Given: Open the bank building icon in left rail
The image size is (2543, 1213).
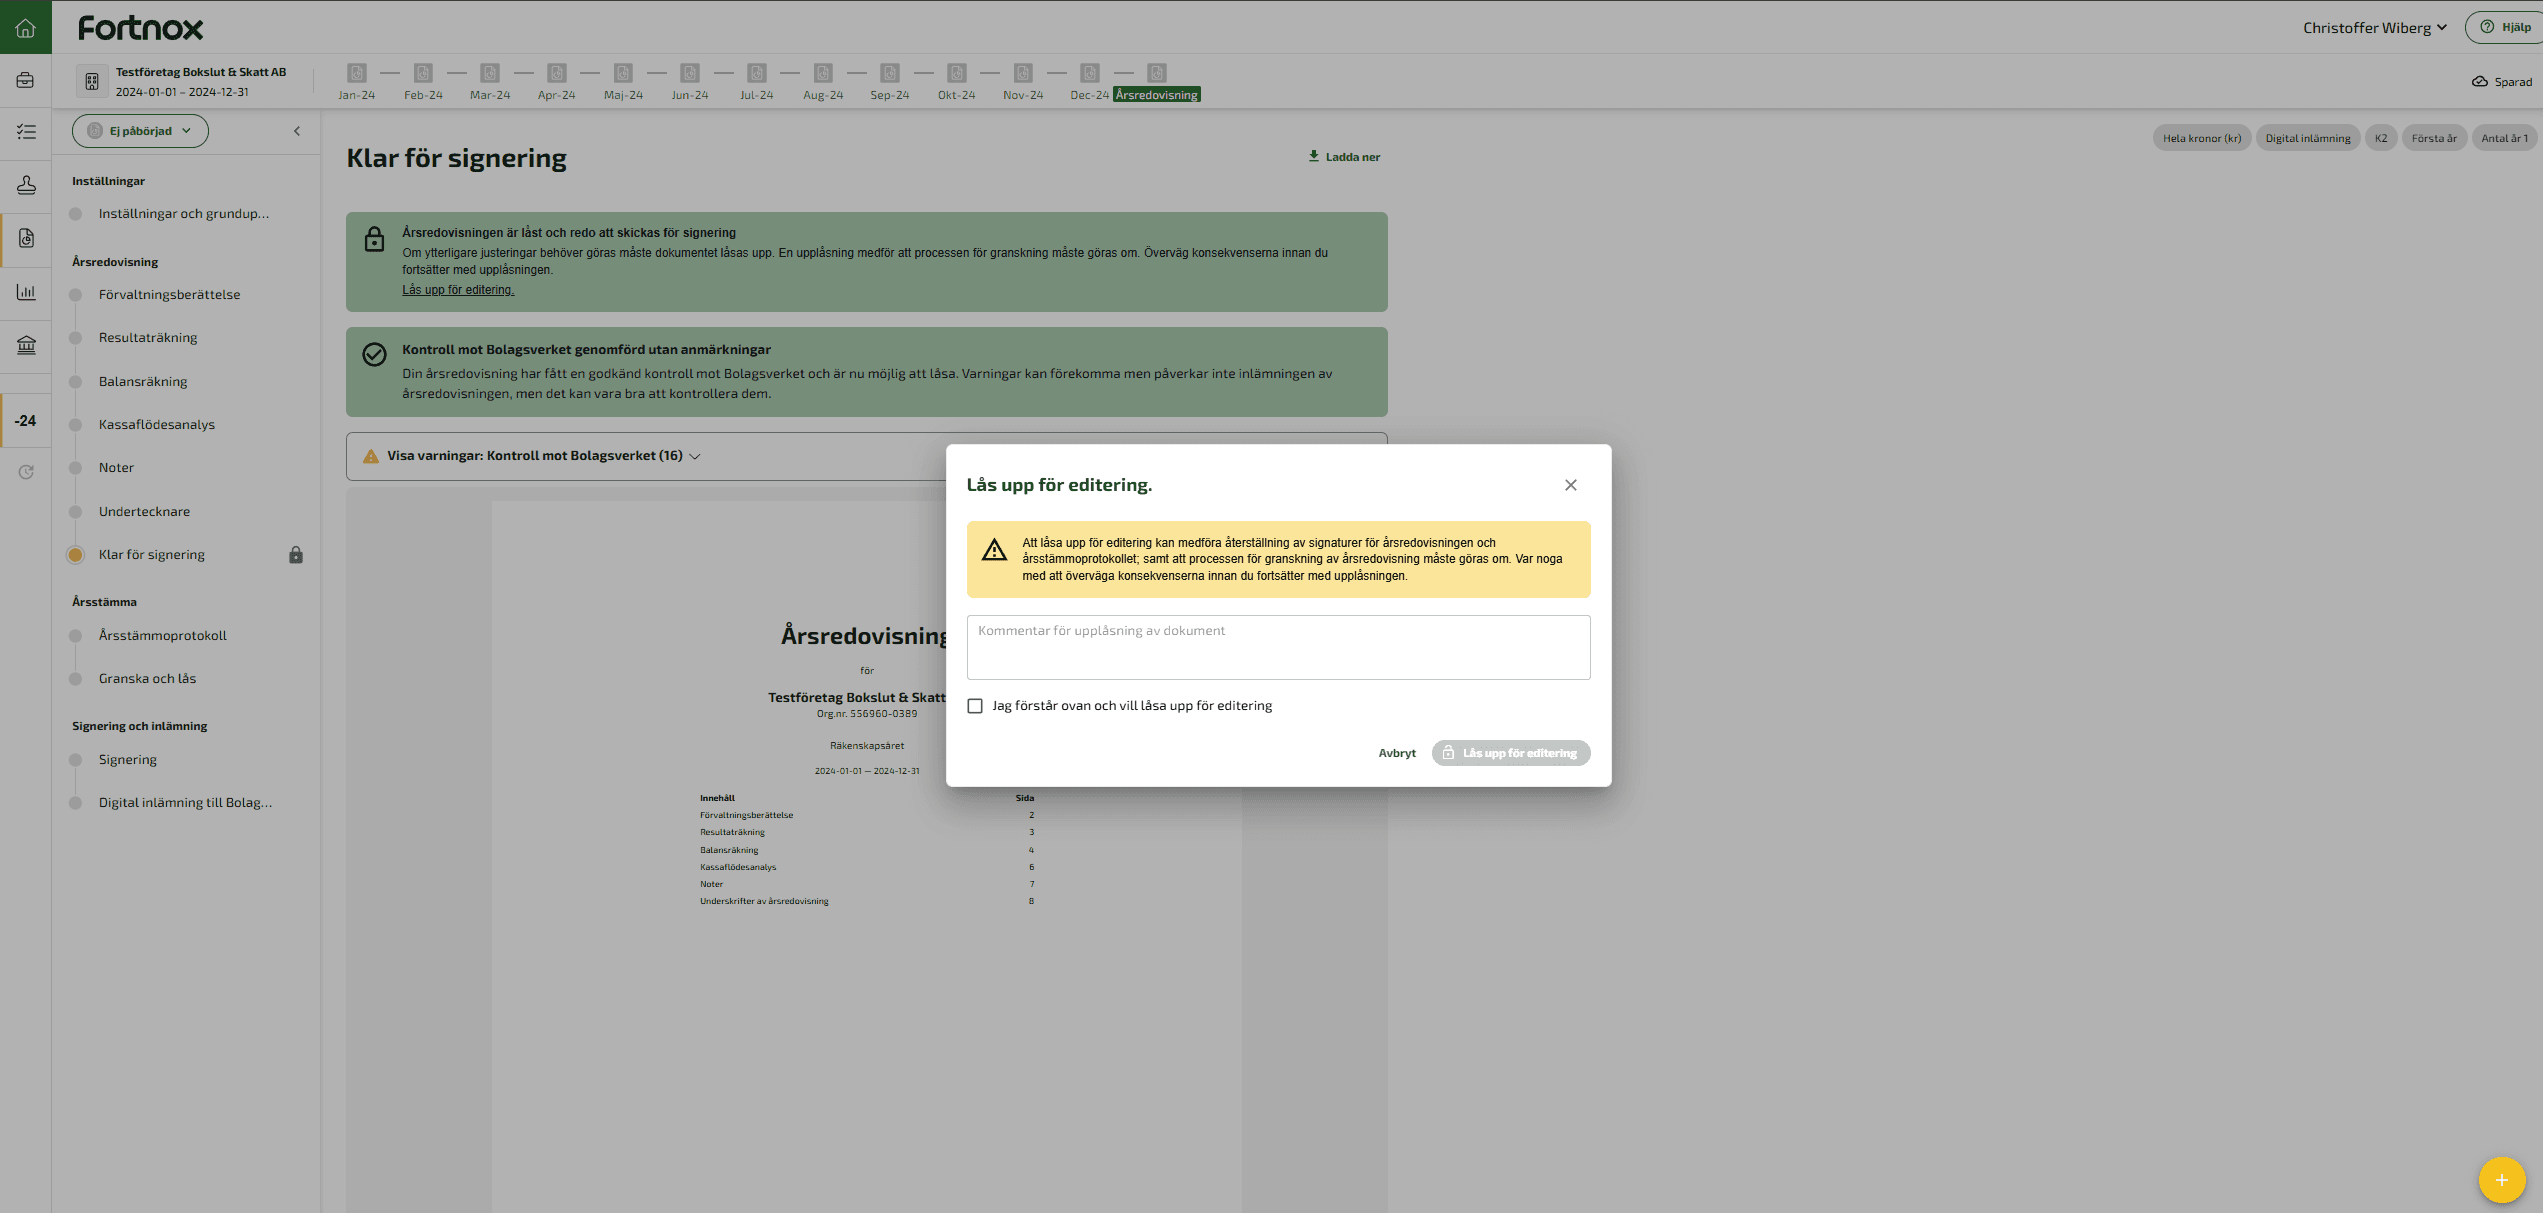Looking at the screenshot, I should coord(26,345).
